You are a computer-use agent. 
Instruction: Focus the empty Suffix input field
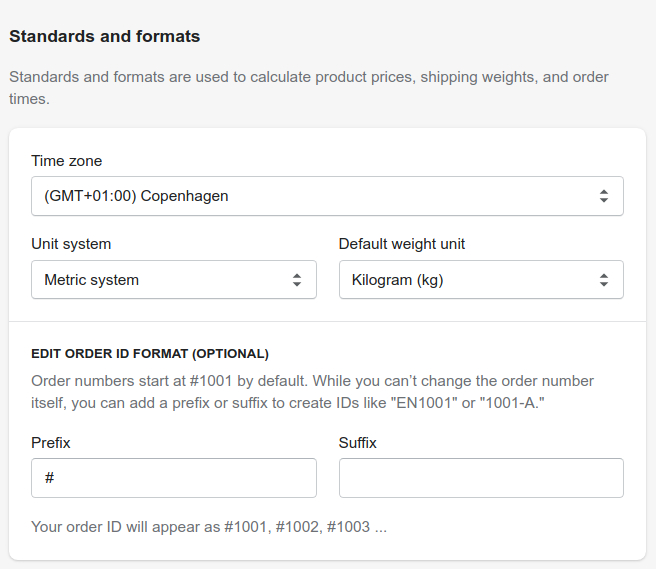[x=481, y=478]
